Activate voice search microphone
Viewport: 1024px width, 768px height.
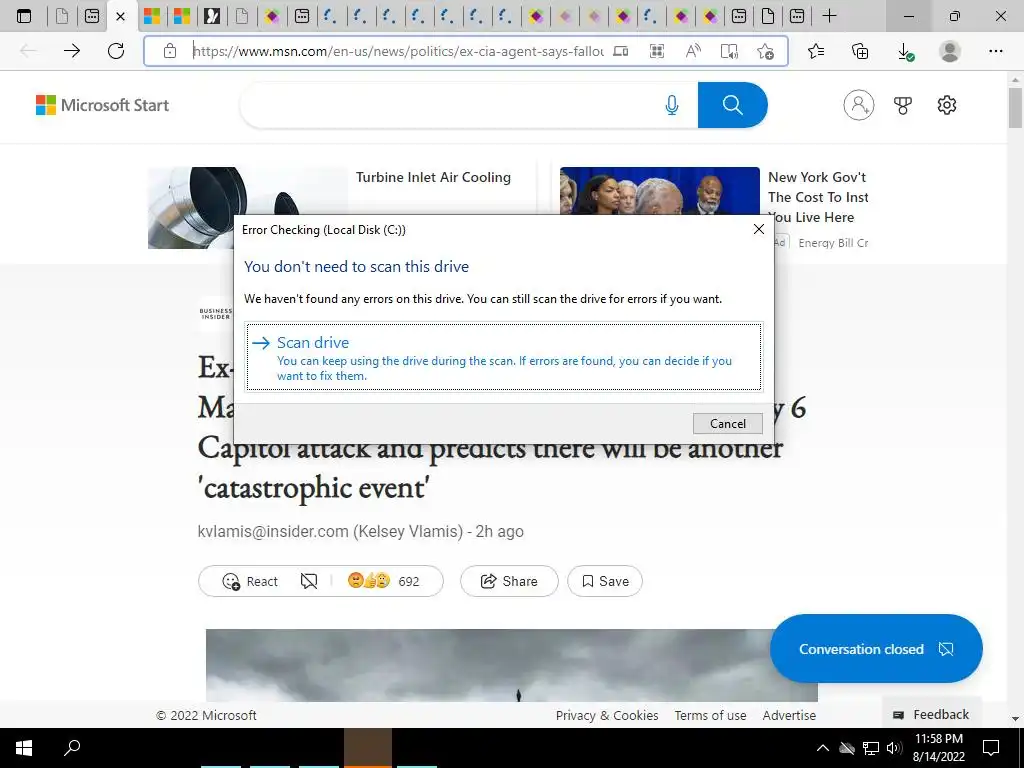pos(671,105)
